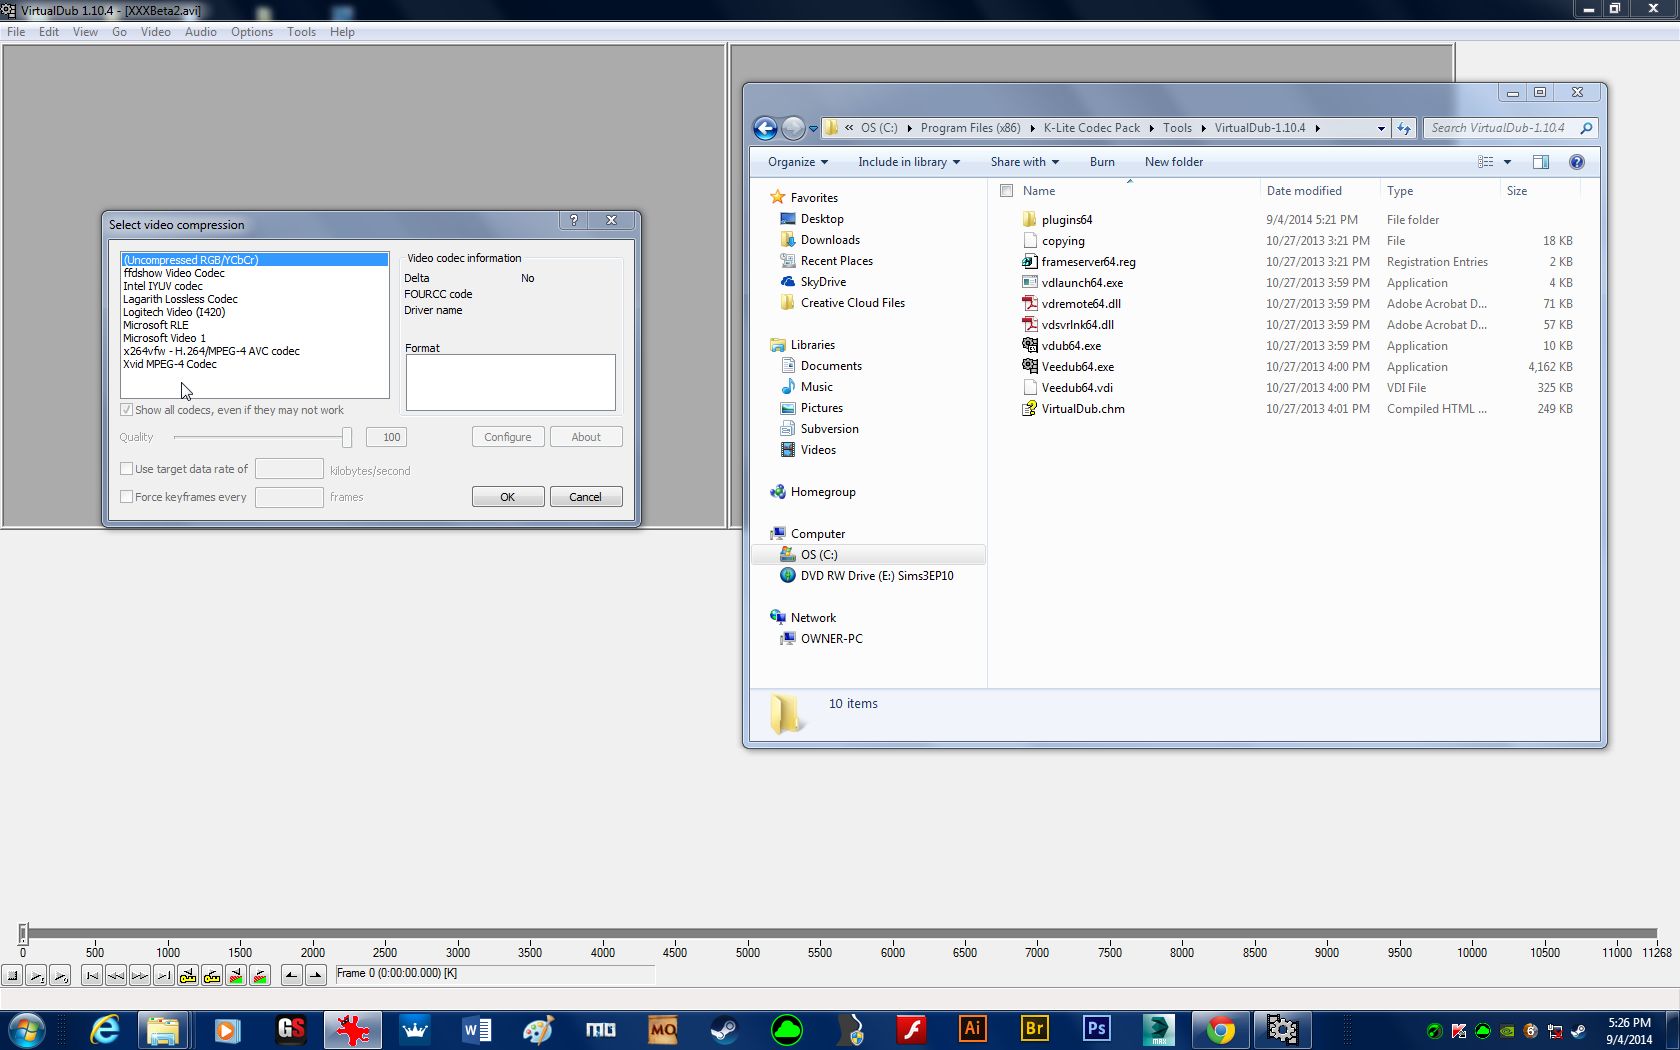1680x1050 pixels.
Task: Open the Share with dropdown
Action: pyautogui.click(x=1024, y=162)
